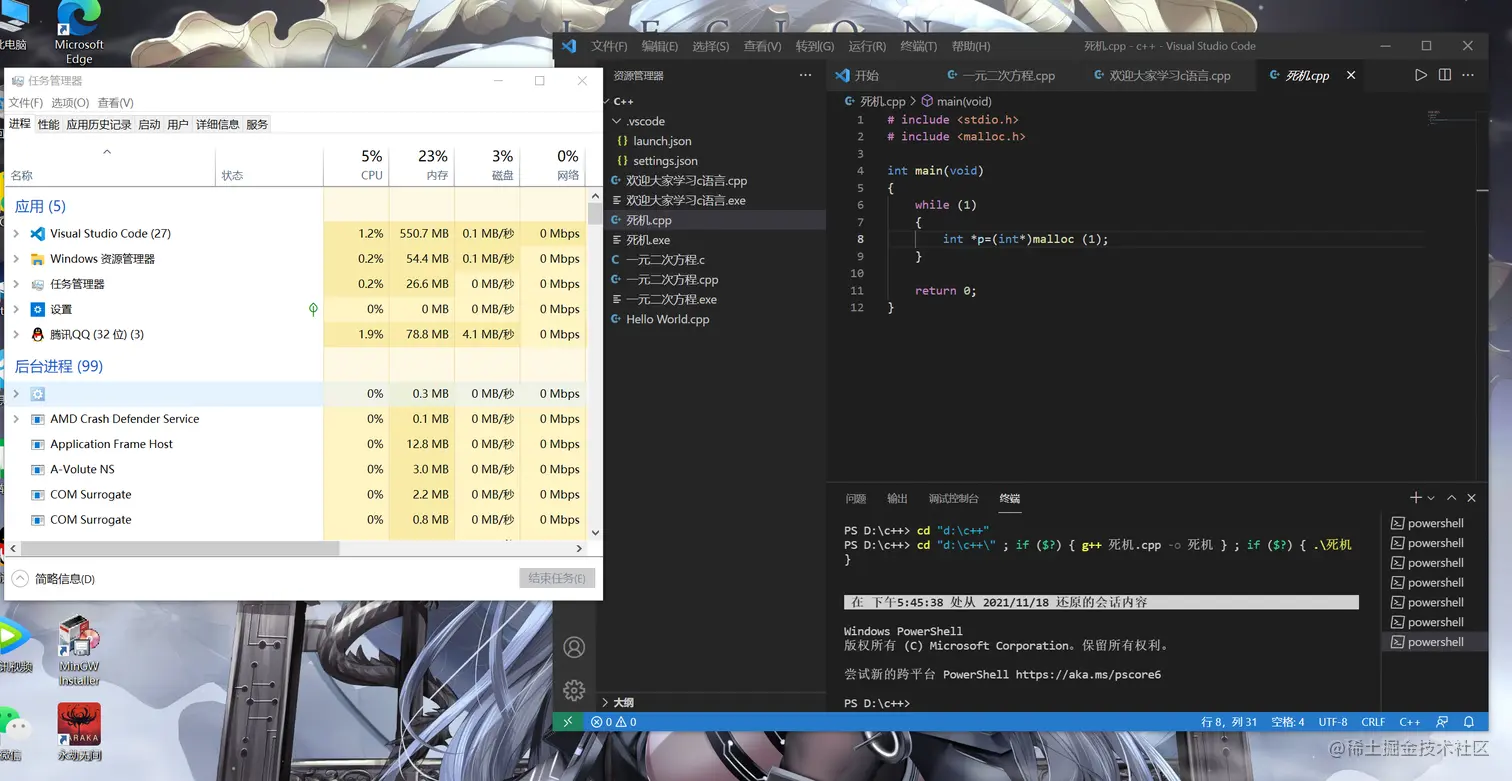This screenshot has height=781, width=1512.
Task: Show the 调试控制台 panel tab
Action: [953, 498]
